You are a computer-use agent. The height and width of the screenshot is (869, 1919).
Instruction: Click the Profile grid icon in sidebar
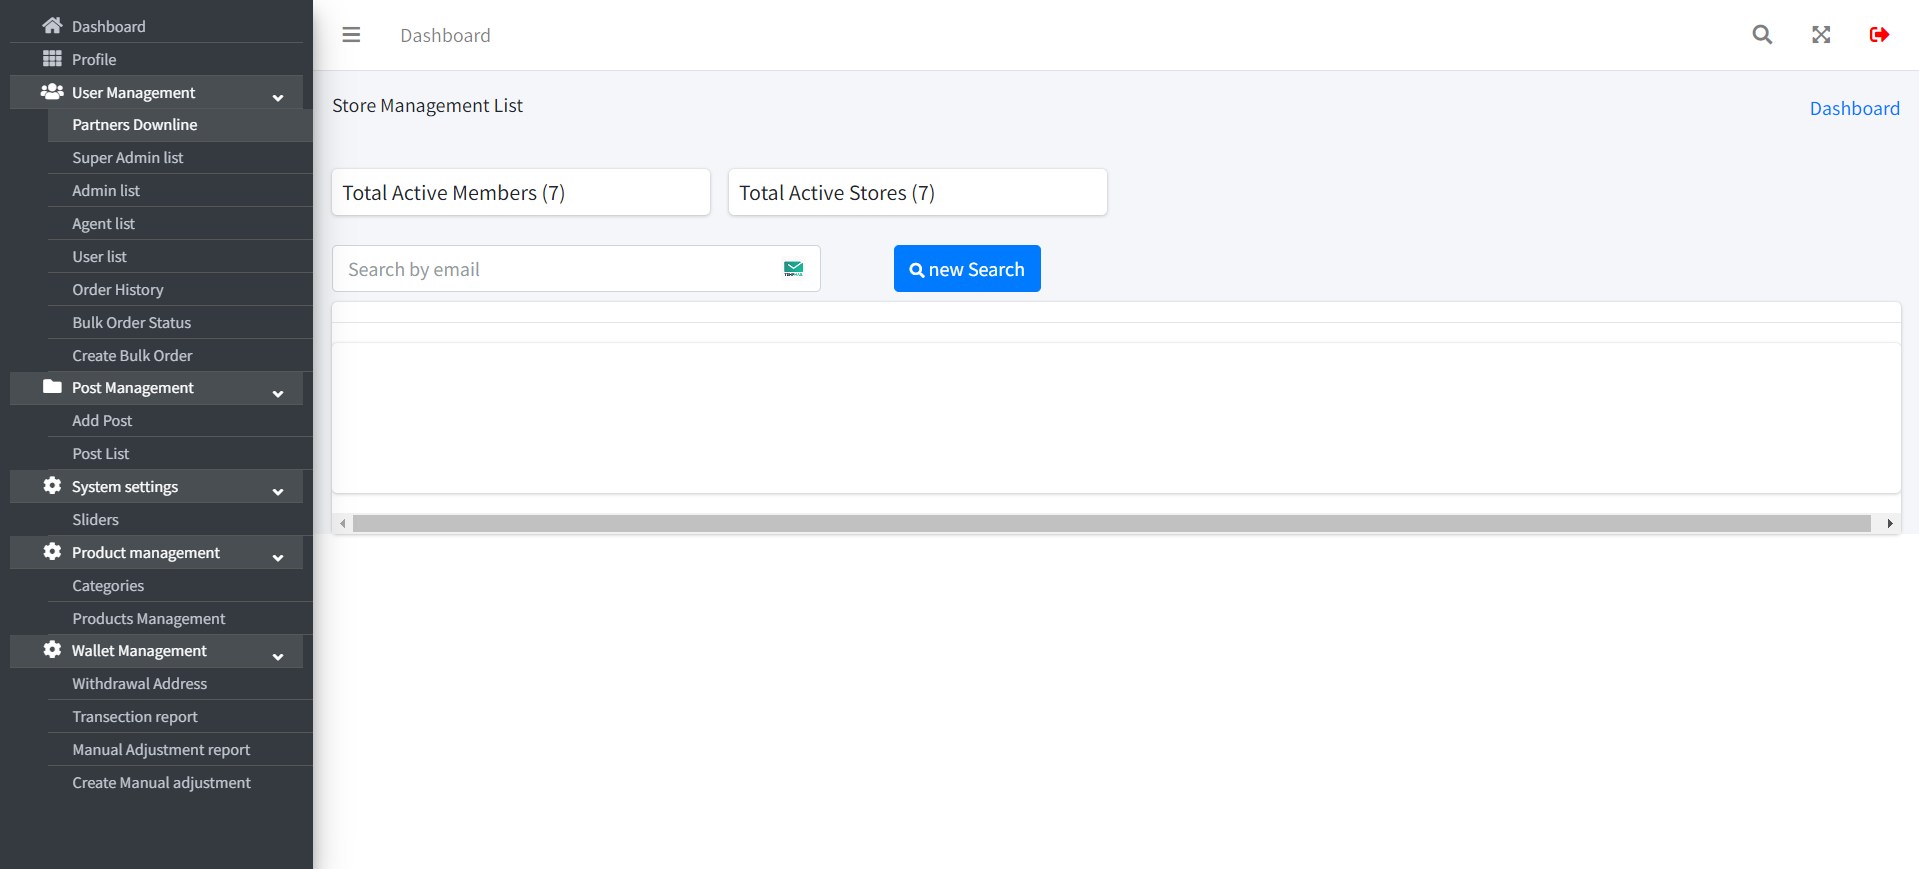click(x=52, y=59)
